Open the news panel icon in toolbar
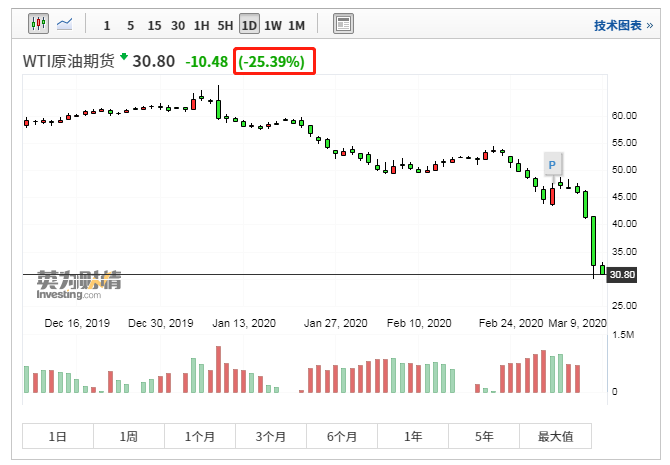Viewport: 670px width, 465px height. tap(343, 24)
